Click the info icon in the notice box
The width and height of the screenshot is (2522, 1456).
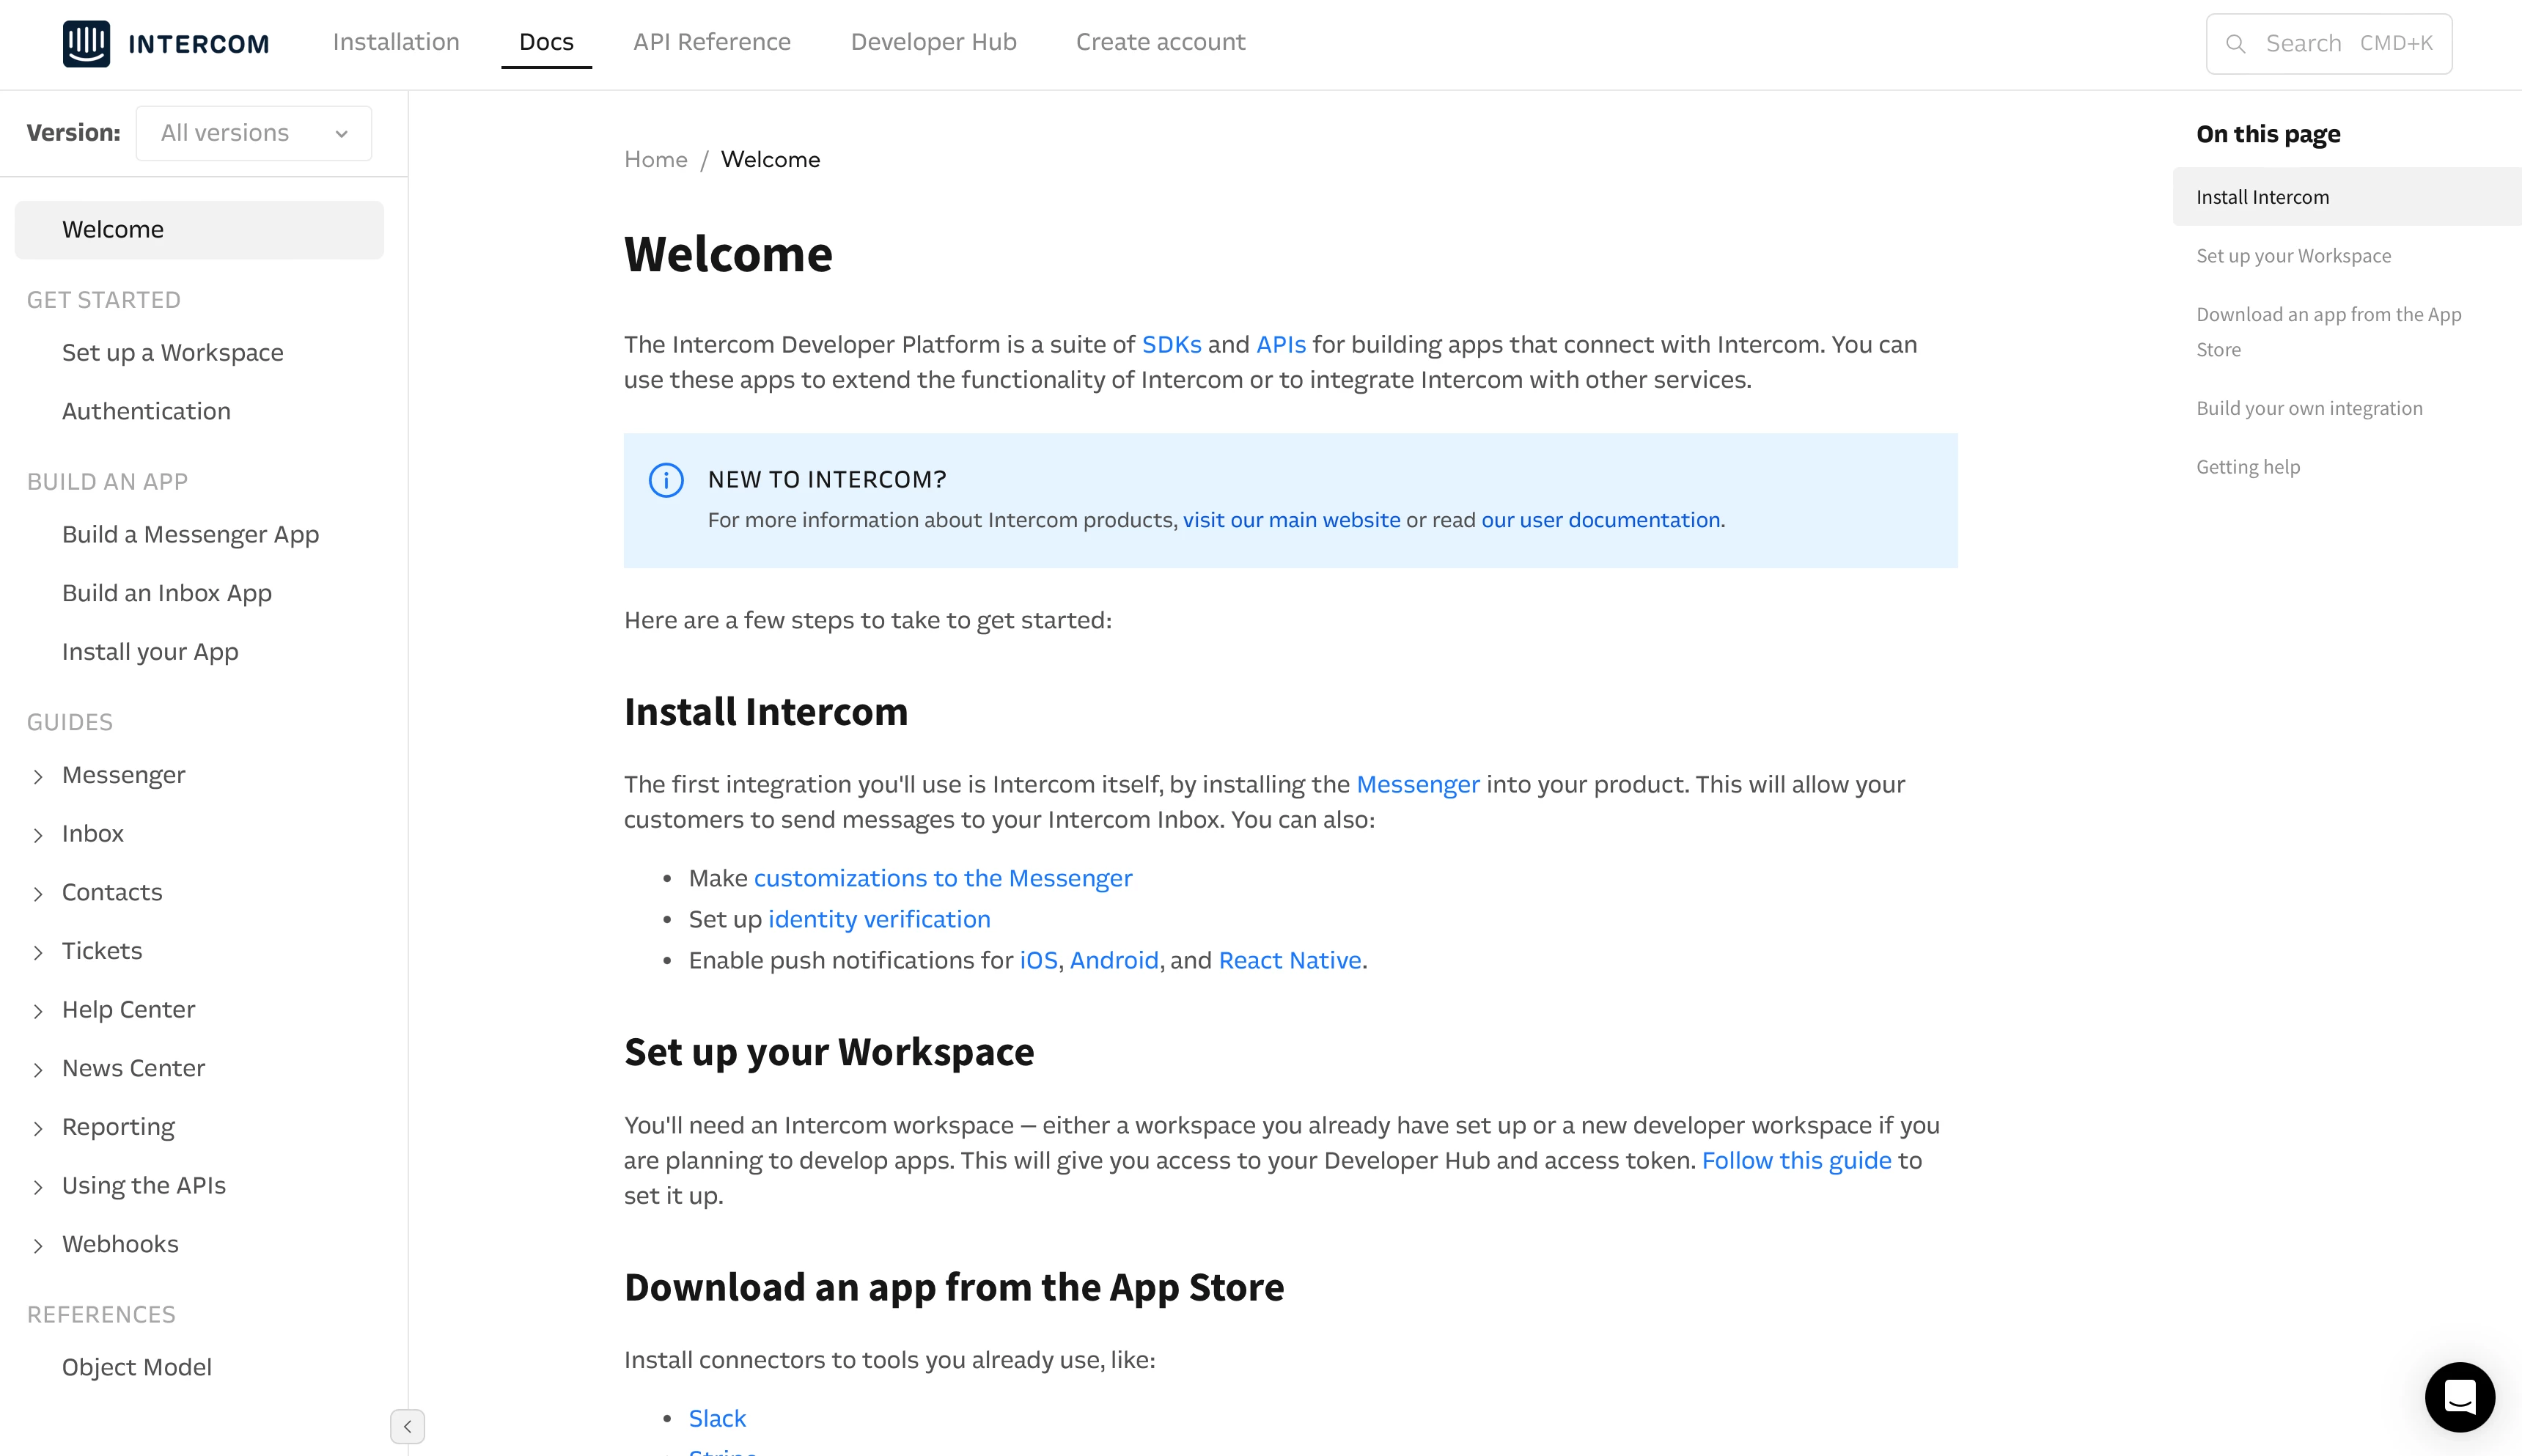pos(666,480)
